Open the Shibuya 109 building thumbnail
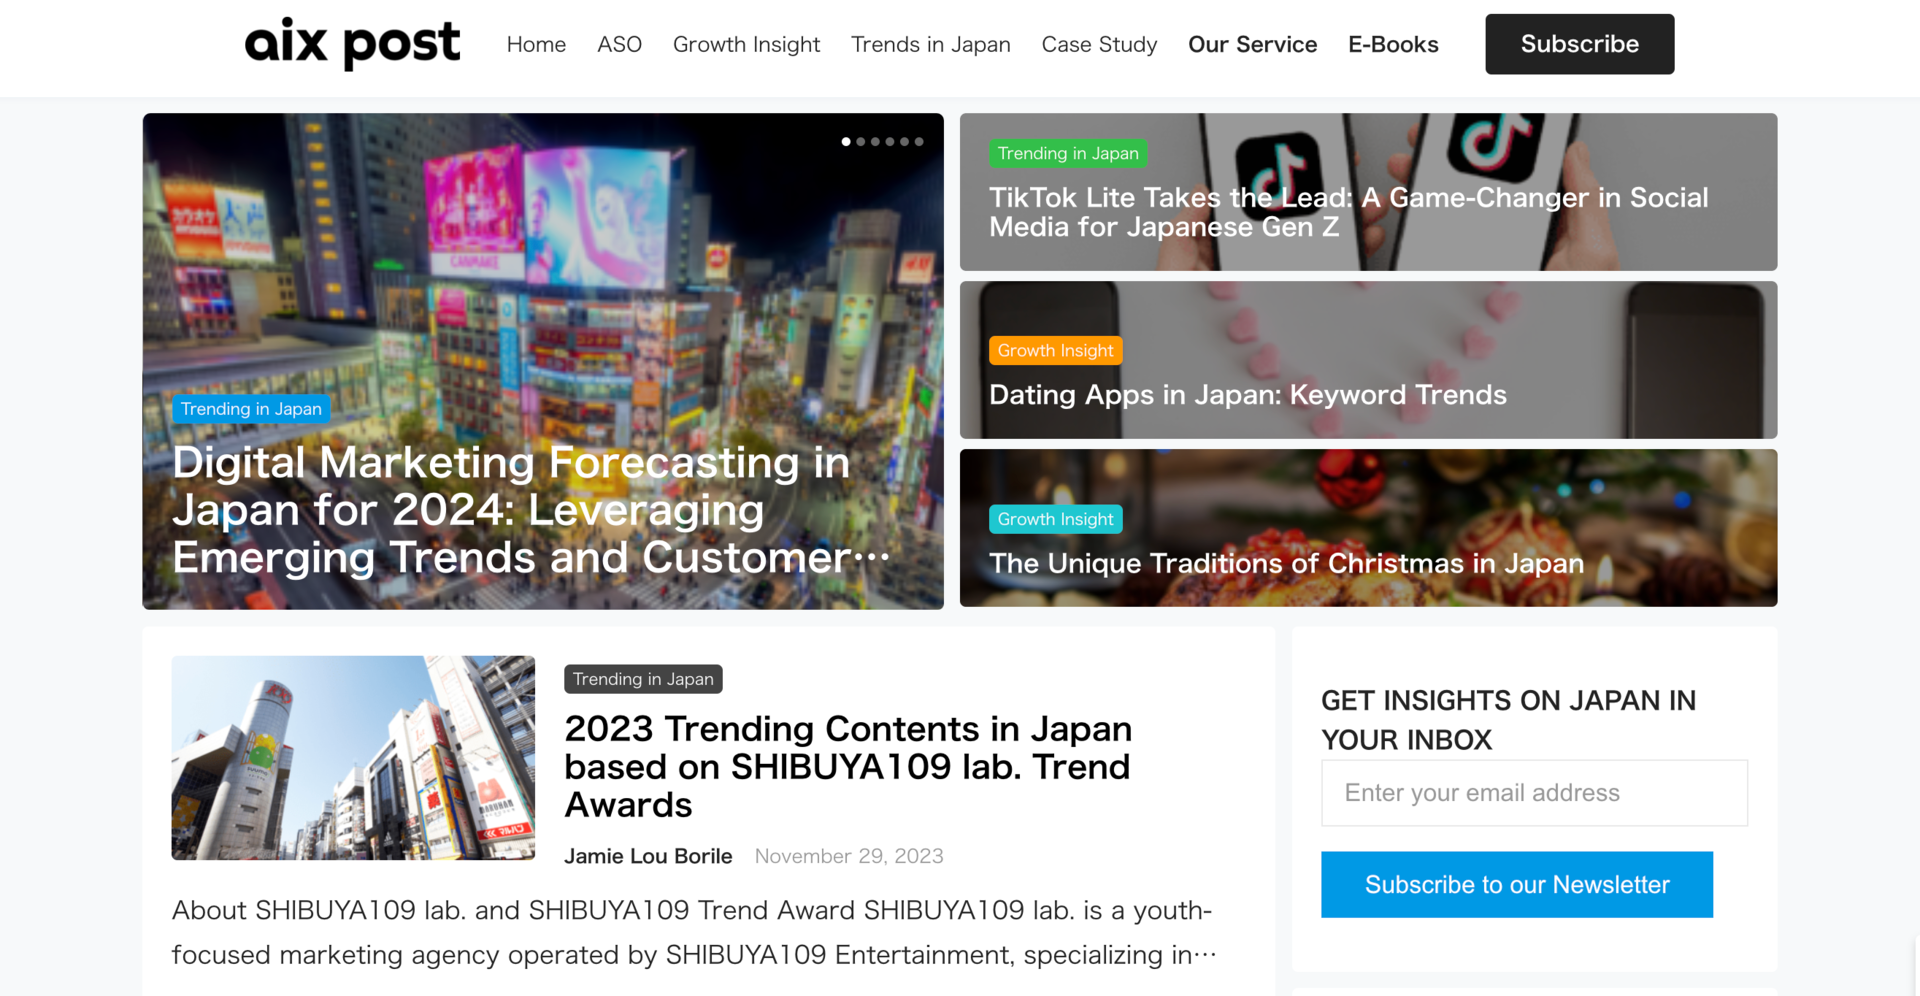This screenshot has width=1920, height=996. tap(353, 758)
